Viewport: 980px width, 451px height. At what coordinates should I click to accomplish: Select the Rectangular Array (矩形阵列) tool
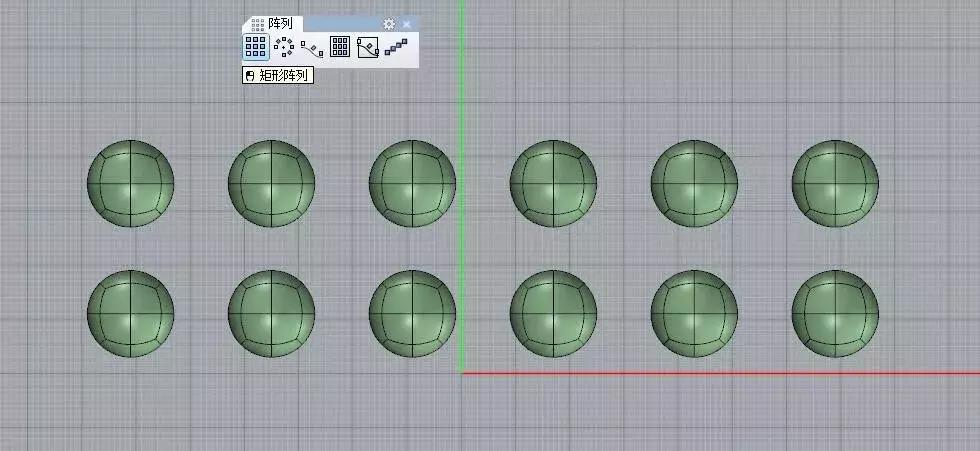coord(256,47)
